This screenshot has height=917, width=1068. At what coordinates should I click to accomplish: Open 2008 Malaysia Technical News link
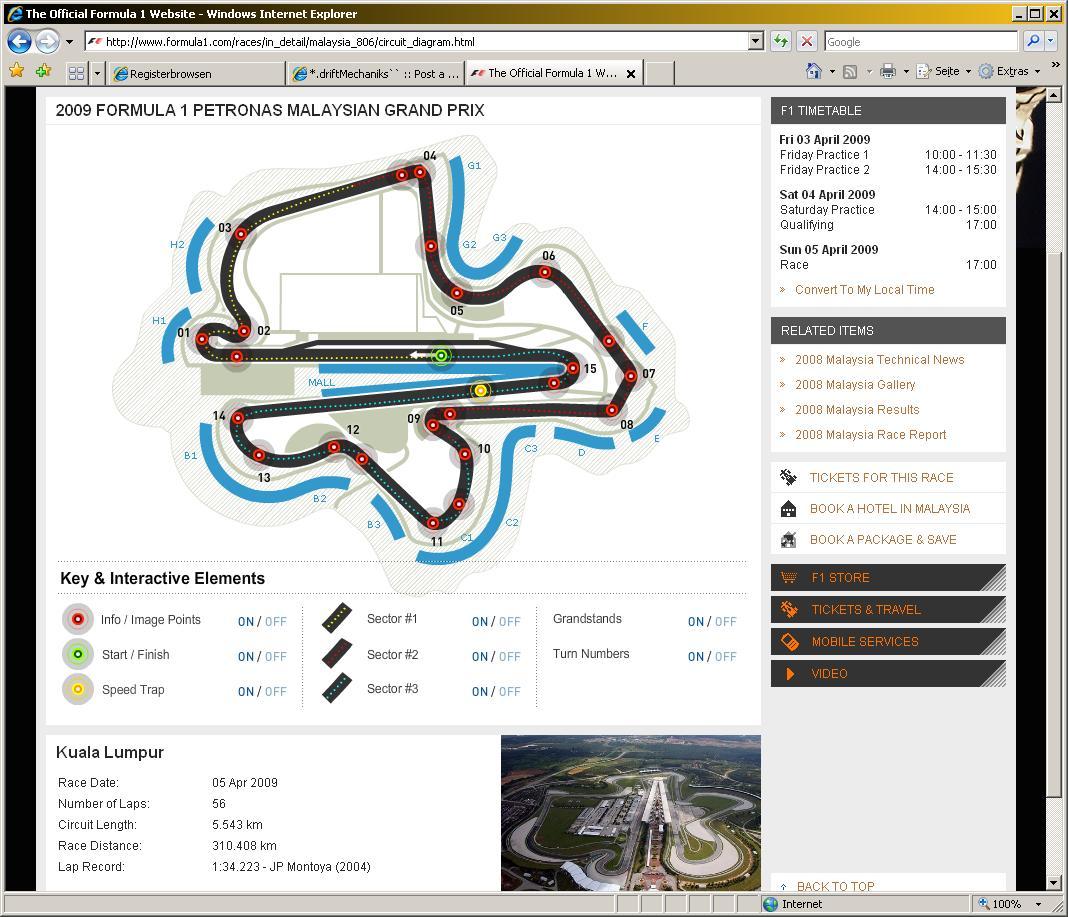pos(879,360)
